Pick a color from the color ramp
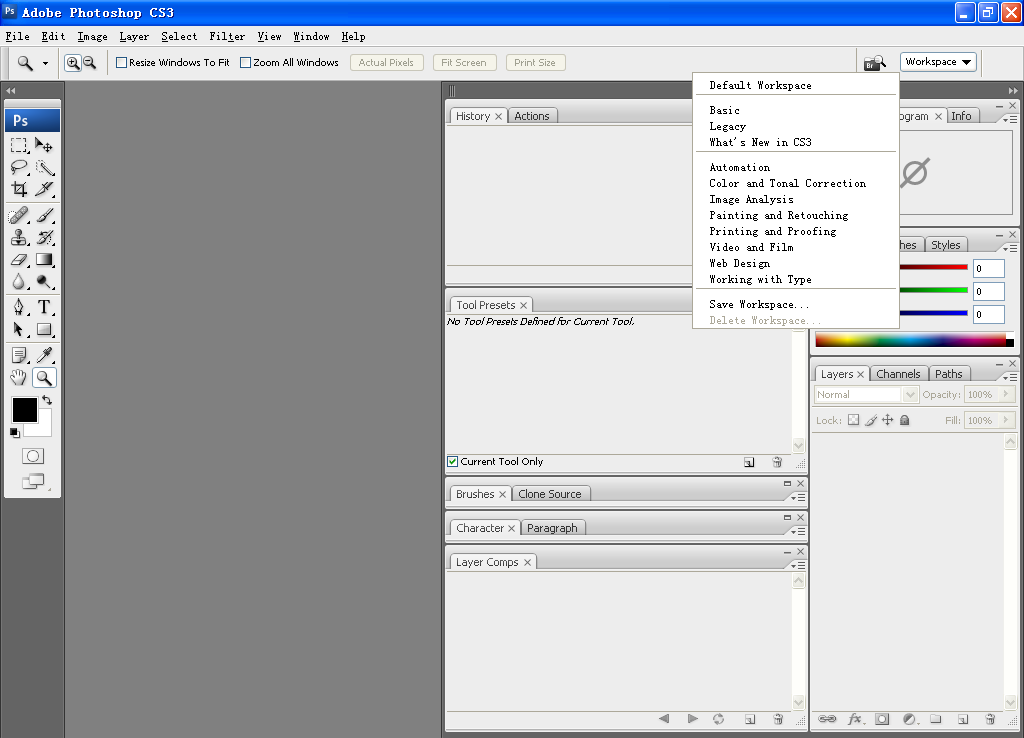This screenshot has width=1024, height=738. point(910,340)
